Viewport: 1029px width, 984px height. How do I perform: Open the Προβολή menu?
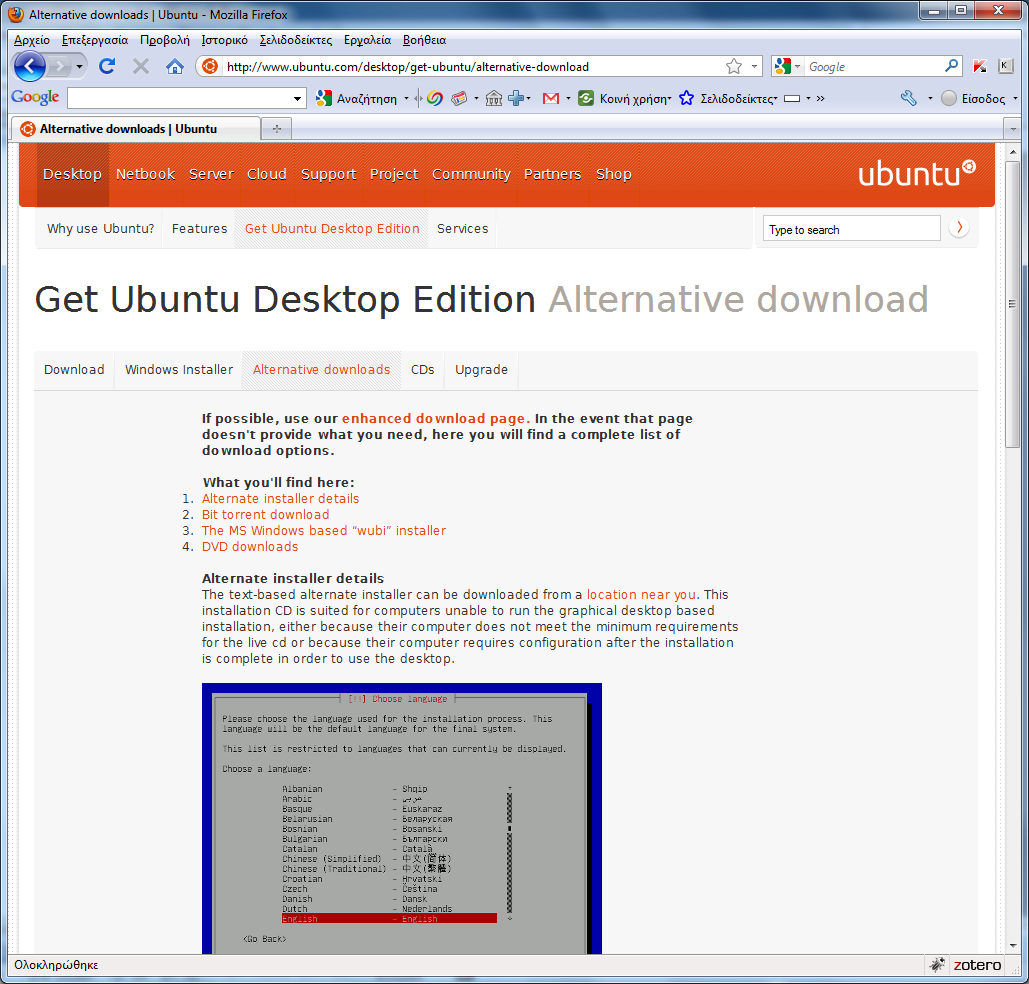point(165,40)
